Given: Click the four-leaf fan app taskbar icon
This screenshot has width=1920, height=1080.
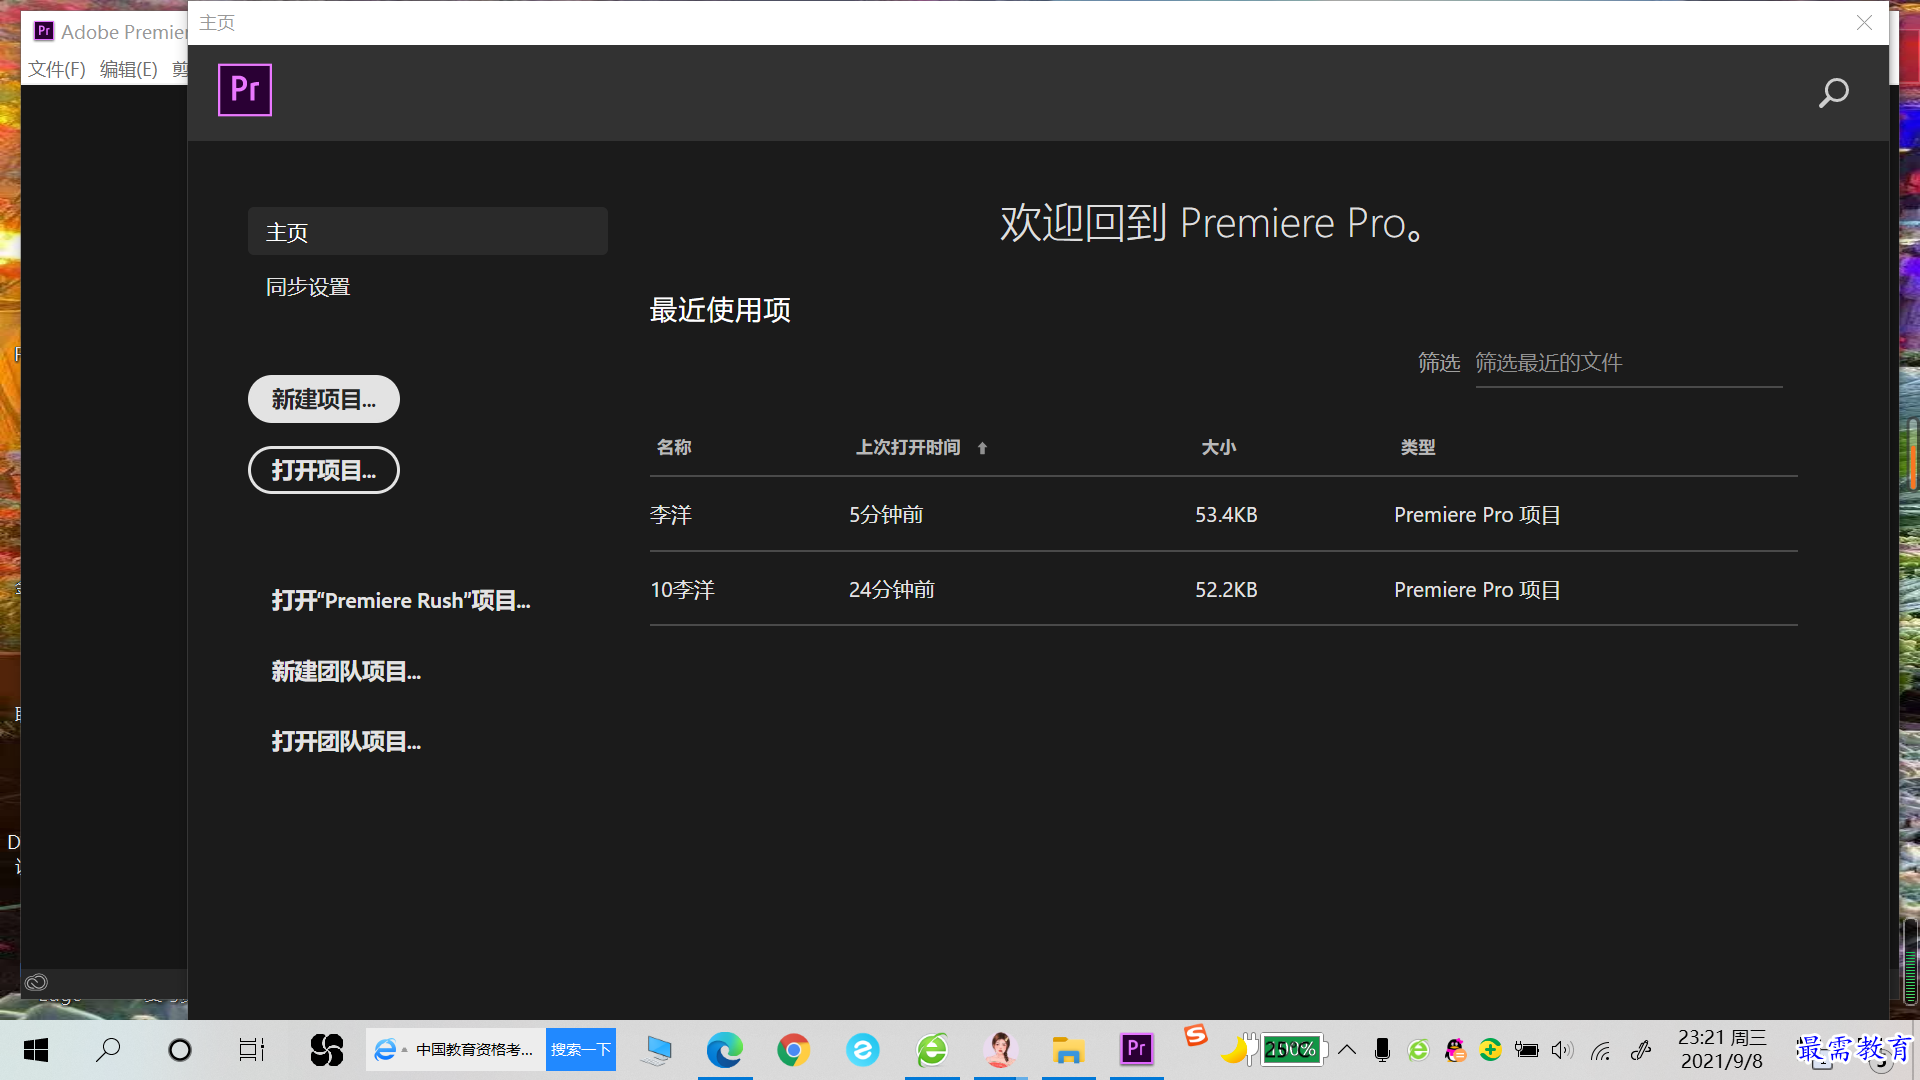Looking at the screenshot, I should pos(327,1050).
